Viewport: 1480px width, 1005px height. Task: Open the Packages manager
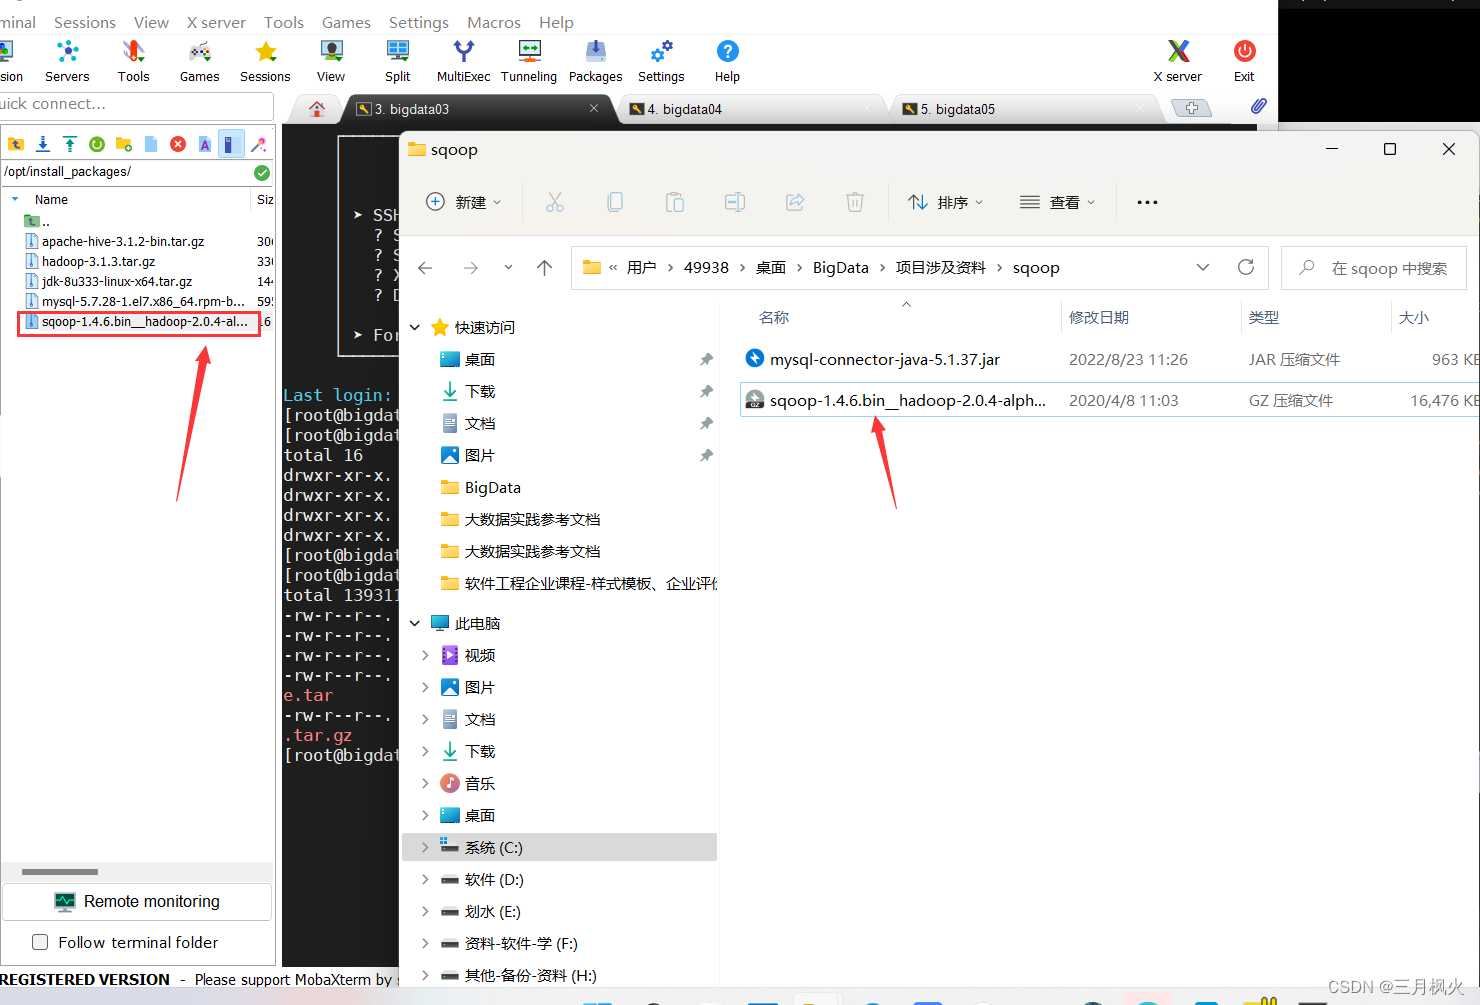(595, 61)
